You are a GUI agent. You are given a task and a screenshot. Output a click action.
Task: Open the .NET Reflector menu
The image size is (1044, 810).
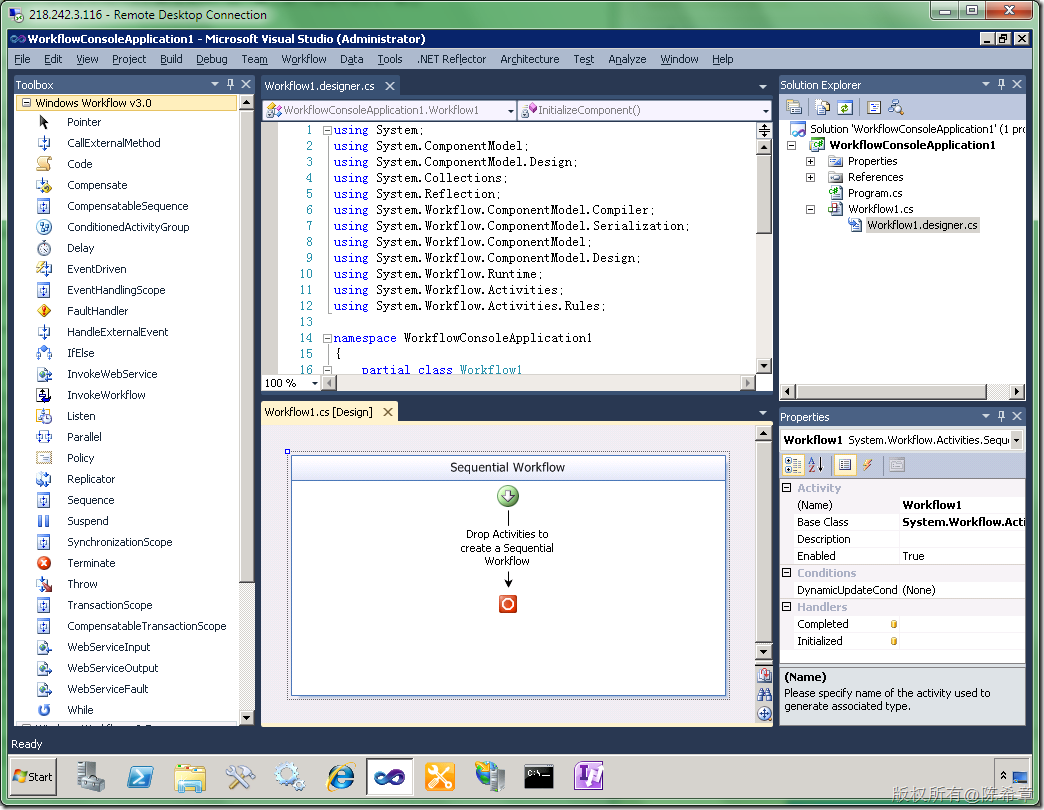[451, 59]
